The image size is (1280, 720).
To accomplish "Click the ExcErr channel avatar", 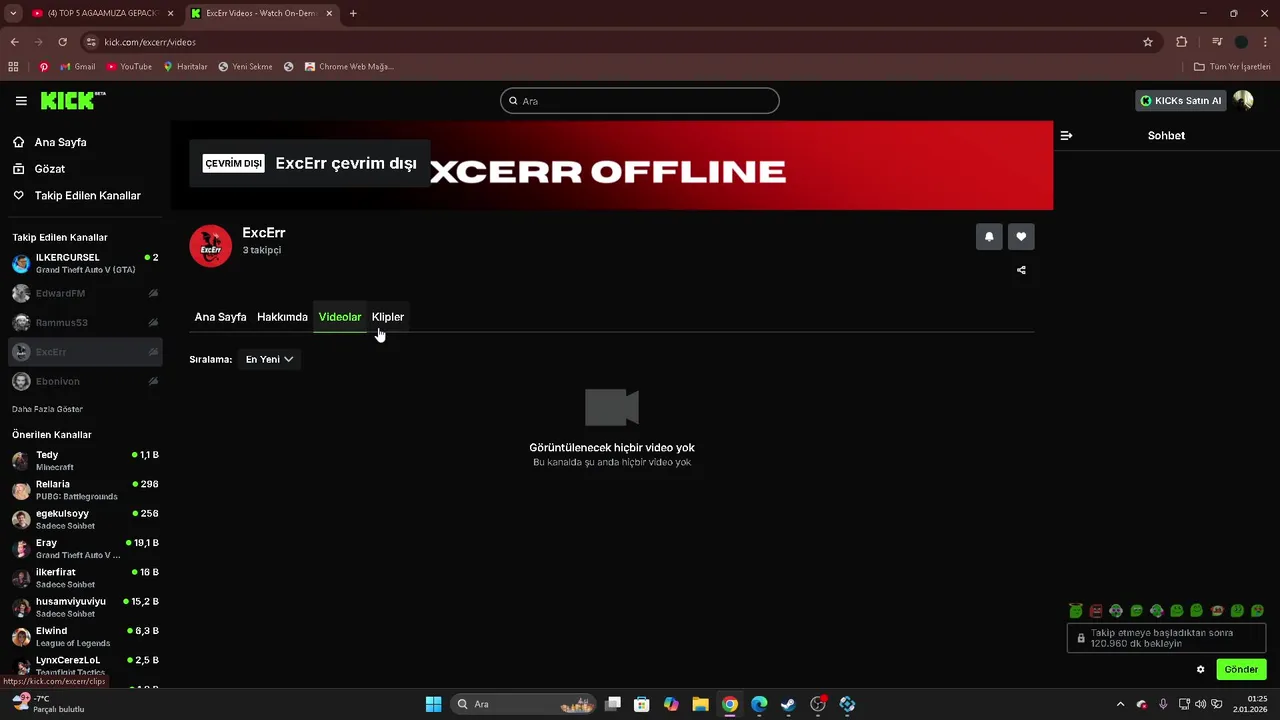I will click(x=211, y=246).
